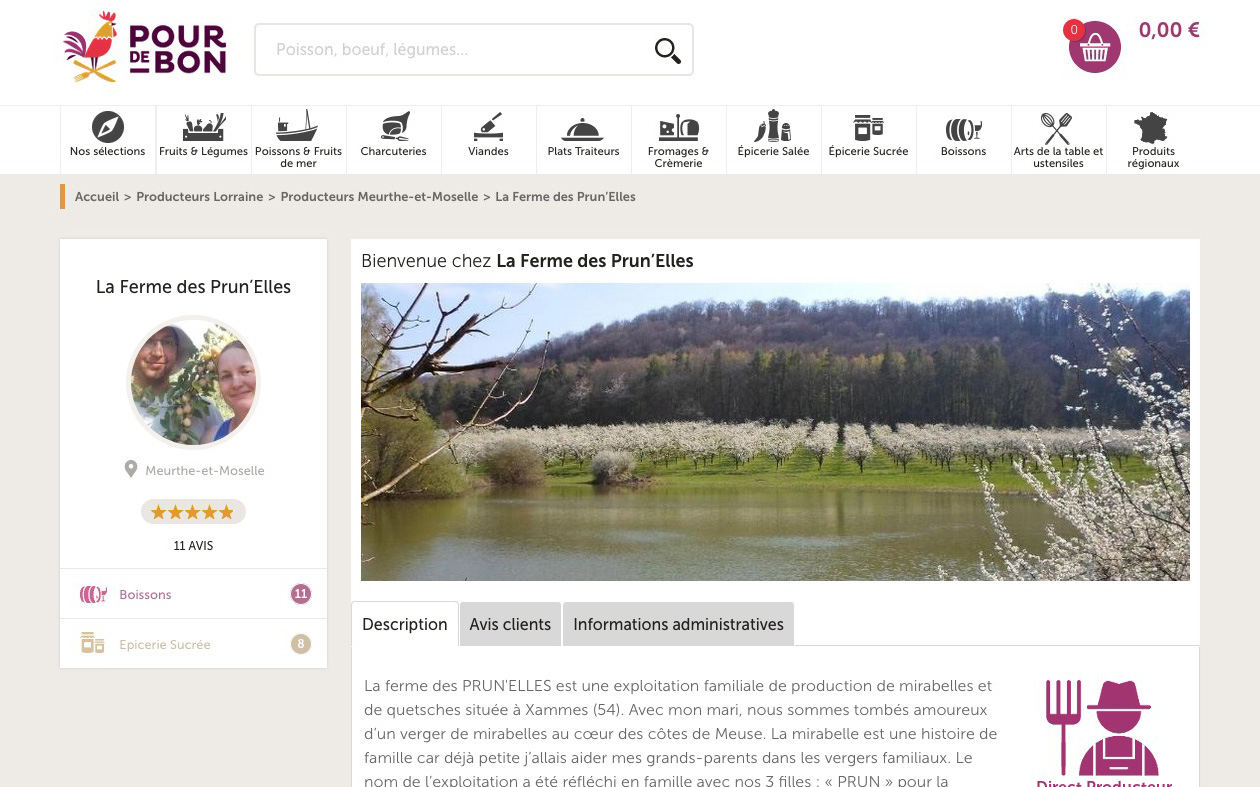
Task: Go to Producteurs Meurthe-et-Moselle breadcrumb link
Action: [x=379, y=197]
